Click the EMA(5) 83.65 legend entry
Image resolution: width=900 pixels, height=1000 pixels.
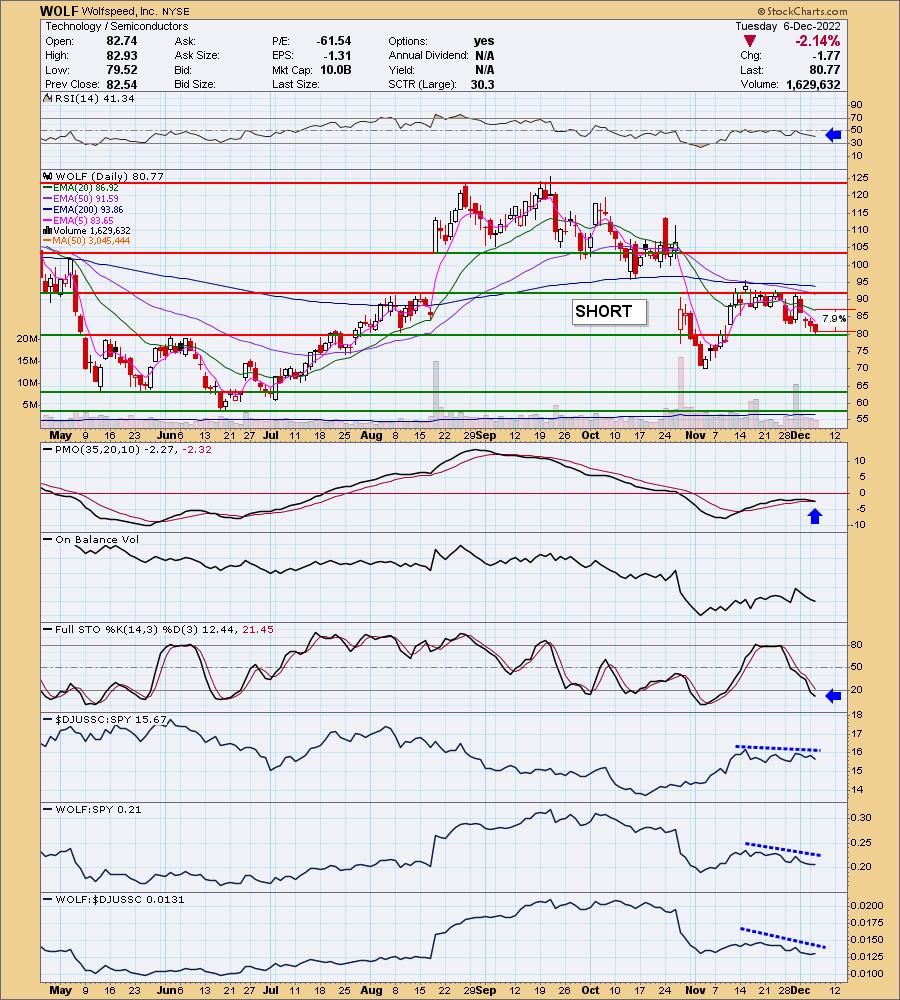point(78,220)
